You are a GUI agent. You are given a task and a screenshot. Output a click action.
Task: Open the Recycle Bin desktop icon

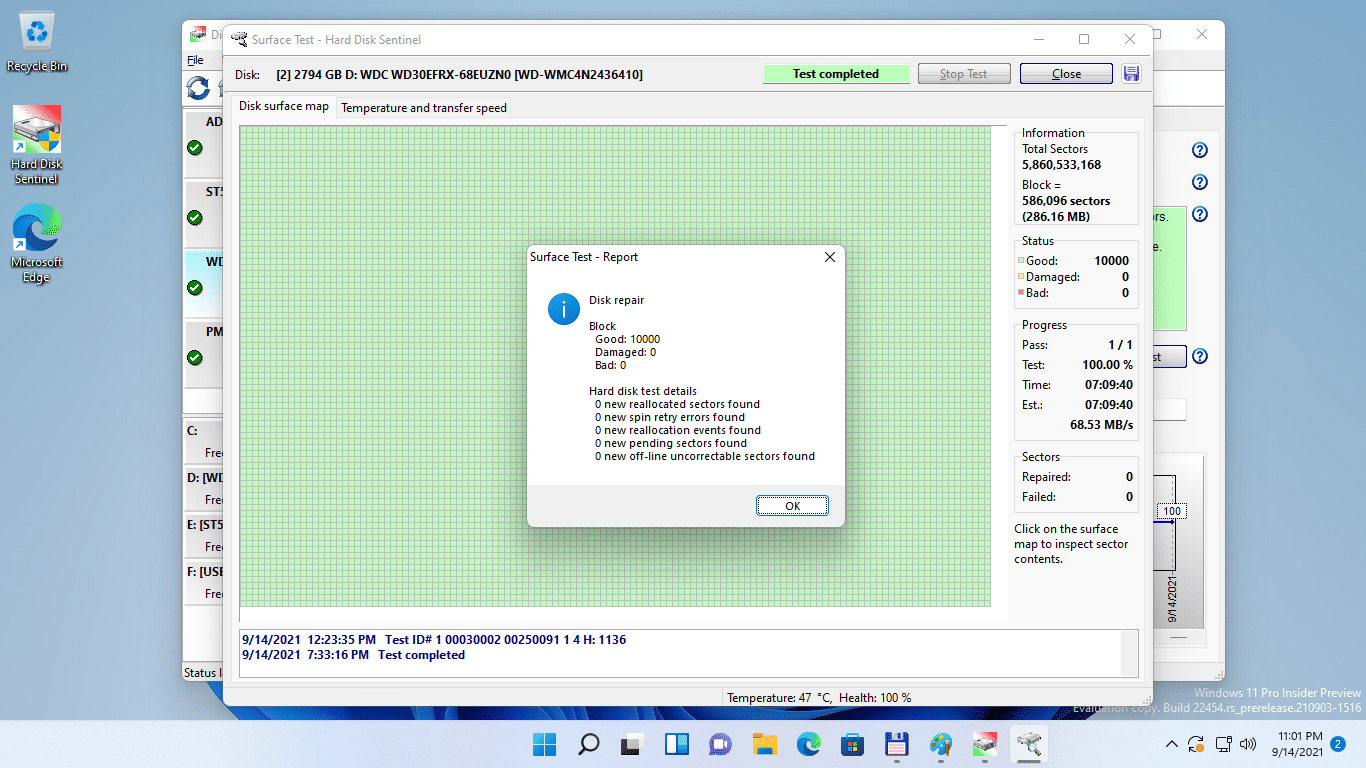(37, 43)
